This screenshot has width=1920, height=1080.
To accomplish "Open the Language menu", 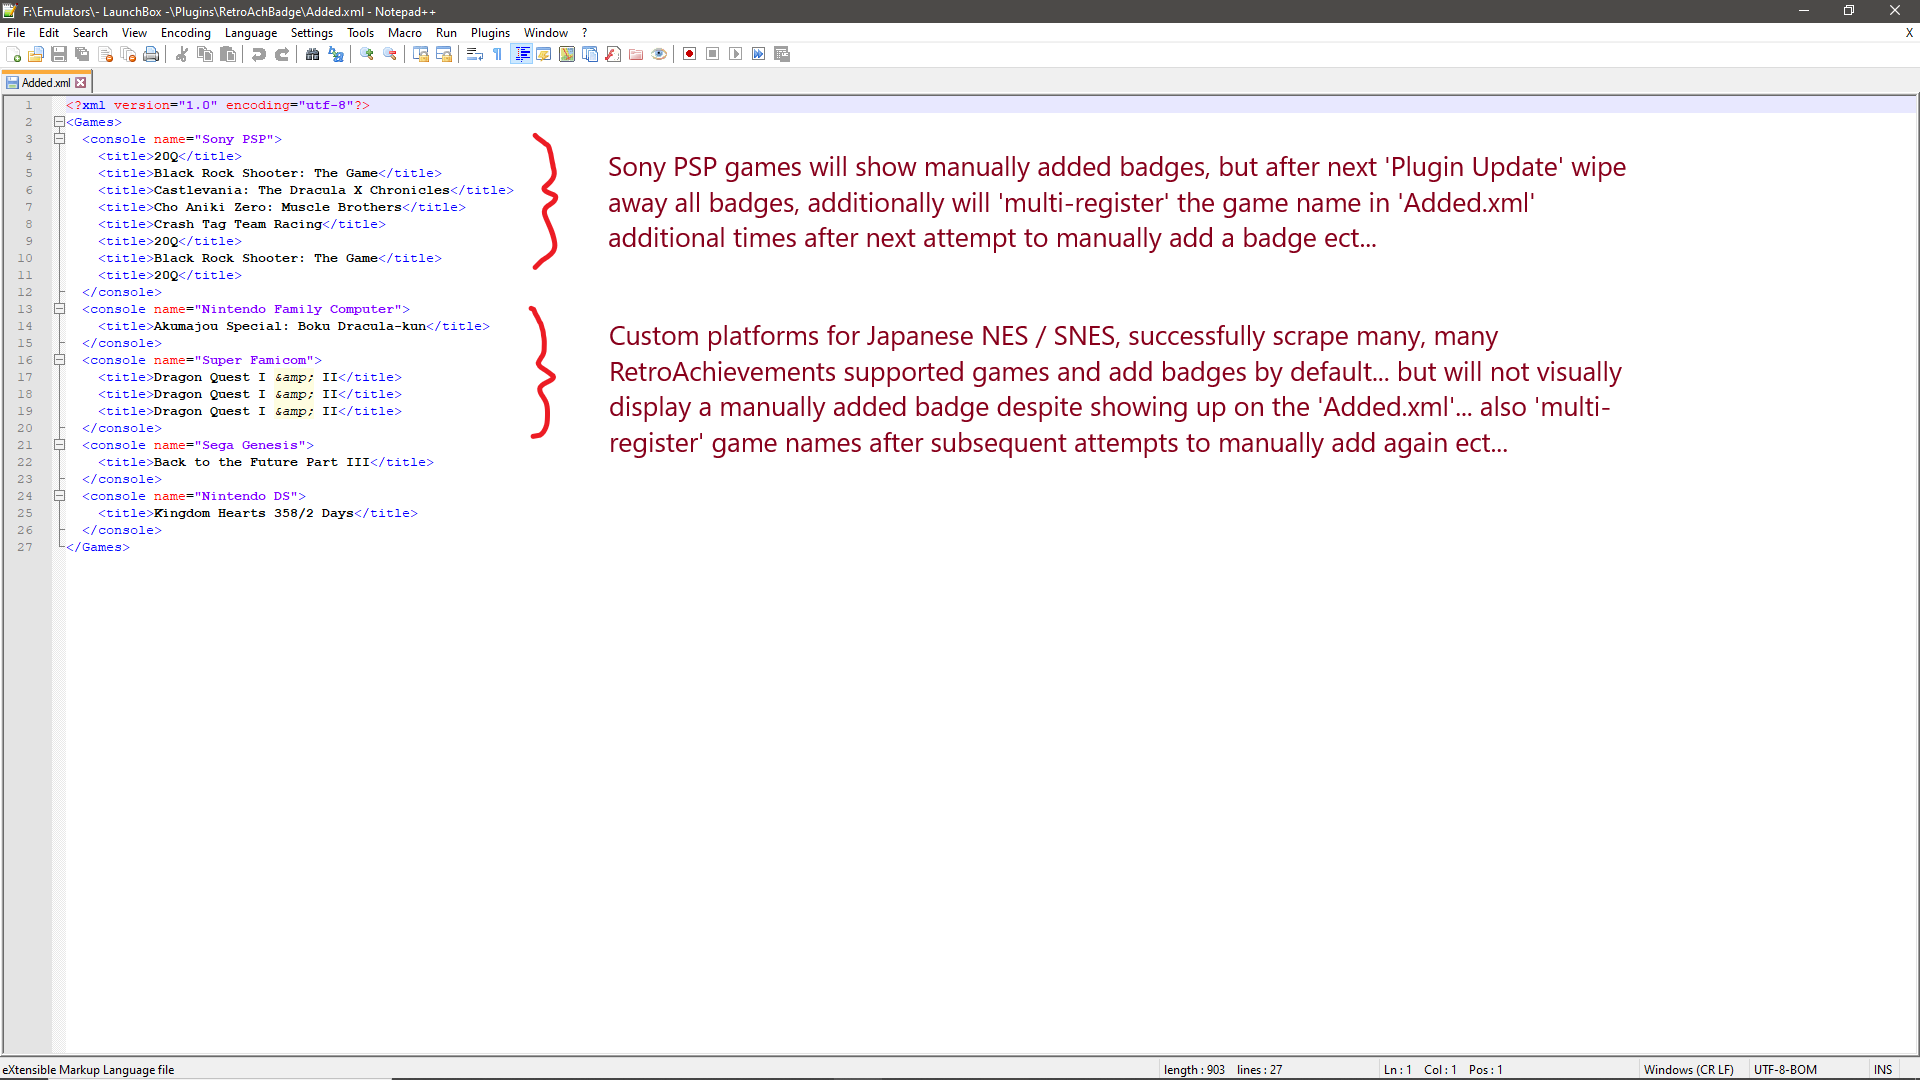I will [x=251, y=33].
